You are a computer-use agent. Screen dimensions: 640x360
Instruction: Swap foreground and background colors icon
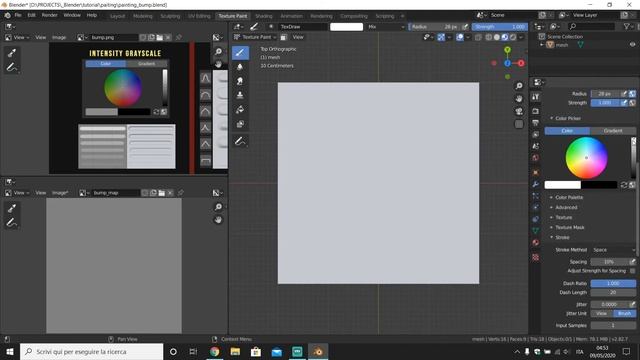pos(624,185)
